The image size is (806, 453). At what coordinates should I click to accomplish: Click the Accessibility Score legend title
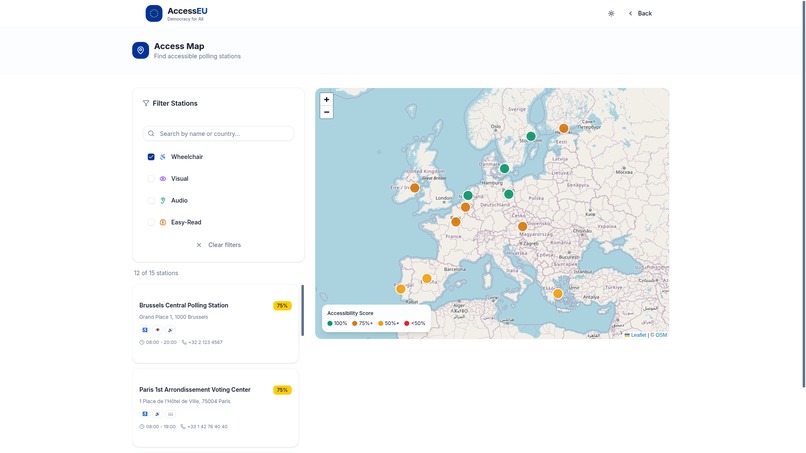pyautogui.click(x=350, y=313)
